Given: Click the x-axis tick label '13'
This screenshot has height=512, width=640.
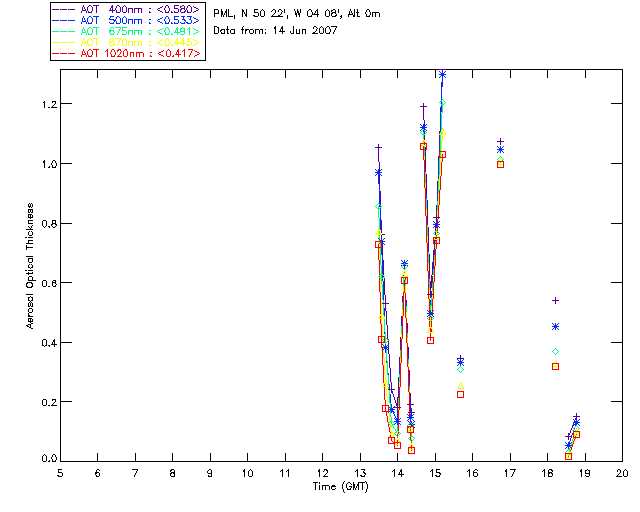Looking at the screenshot, I should [x=360, y=473].
